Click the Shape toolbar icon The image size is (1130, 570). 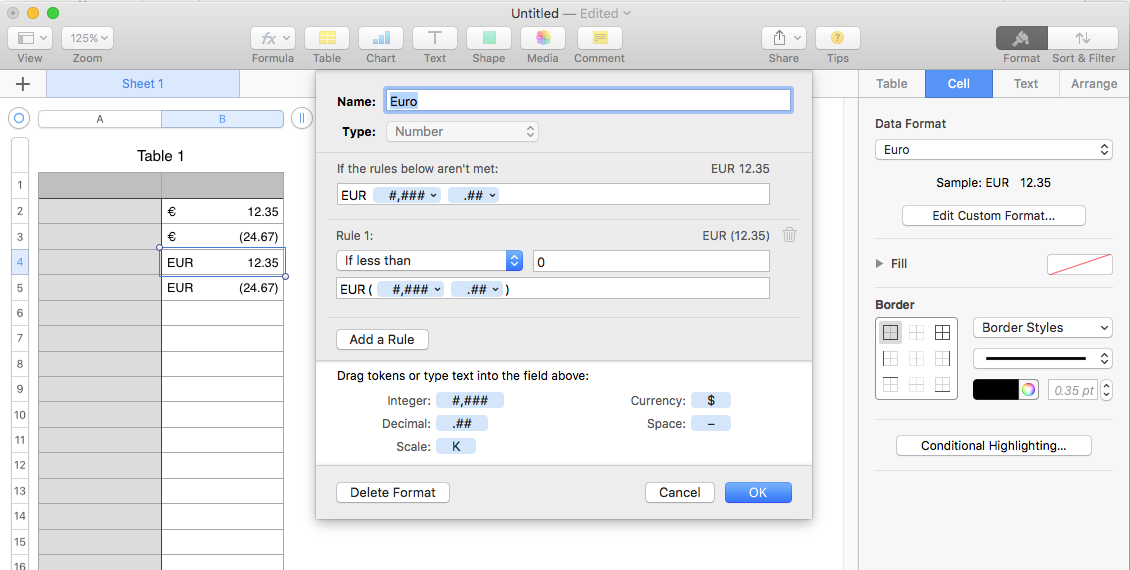[x=489, y=38]
